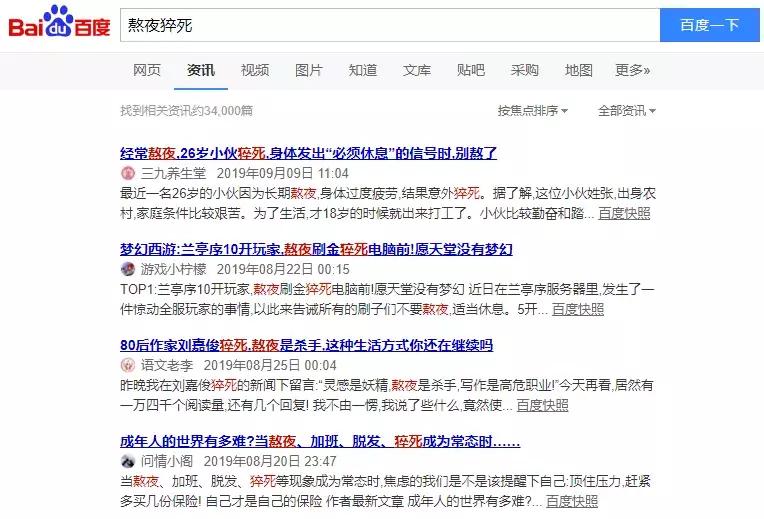The width and height of the screenshot is (764, 519).
Task: Open the 地图 tab
Action: (579, 70)
